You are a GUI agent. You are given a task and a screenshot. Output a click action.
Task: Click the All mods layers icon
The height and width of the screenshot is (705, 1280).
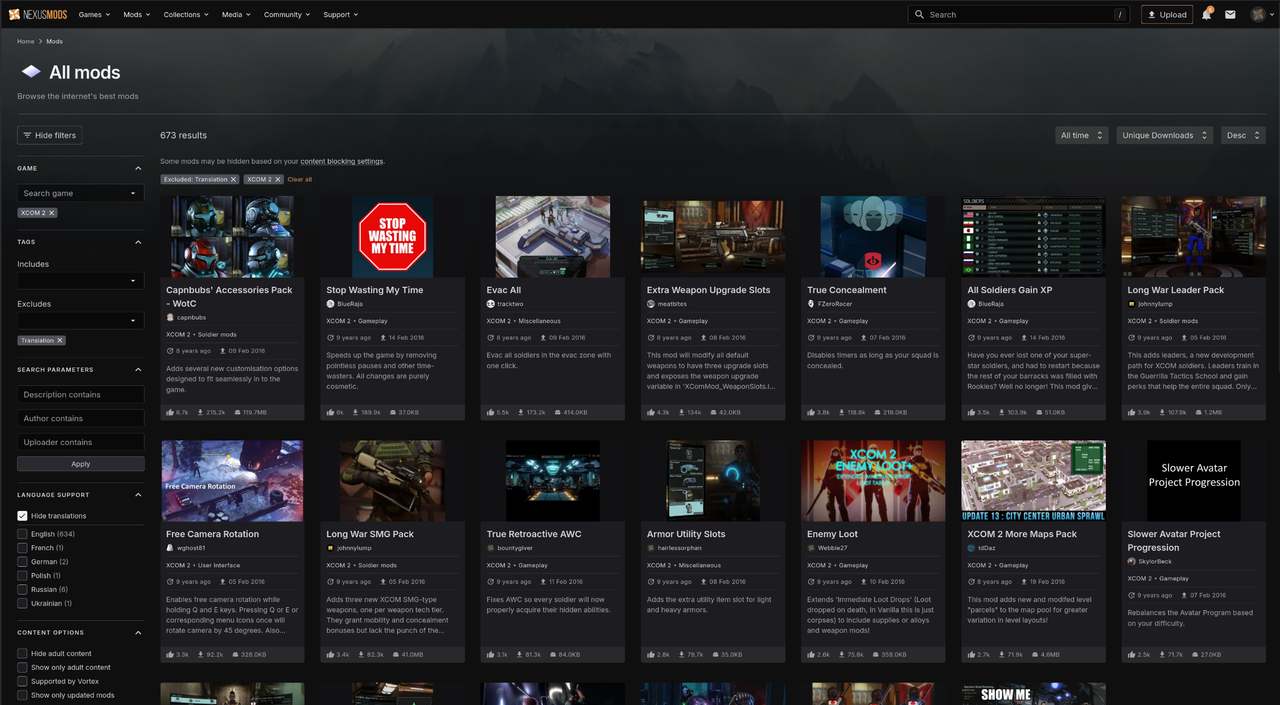tap(31, 72)
